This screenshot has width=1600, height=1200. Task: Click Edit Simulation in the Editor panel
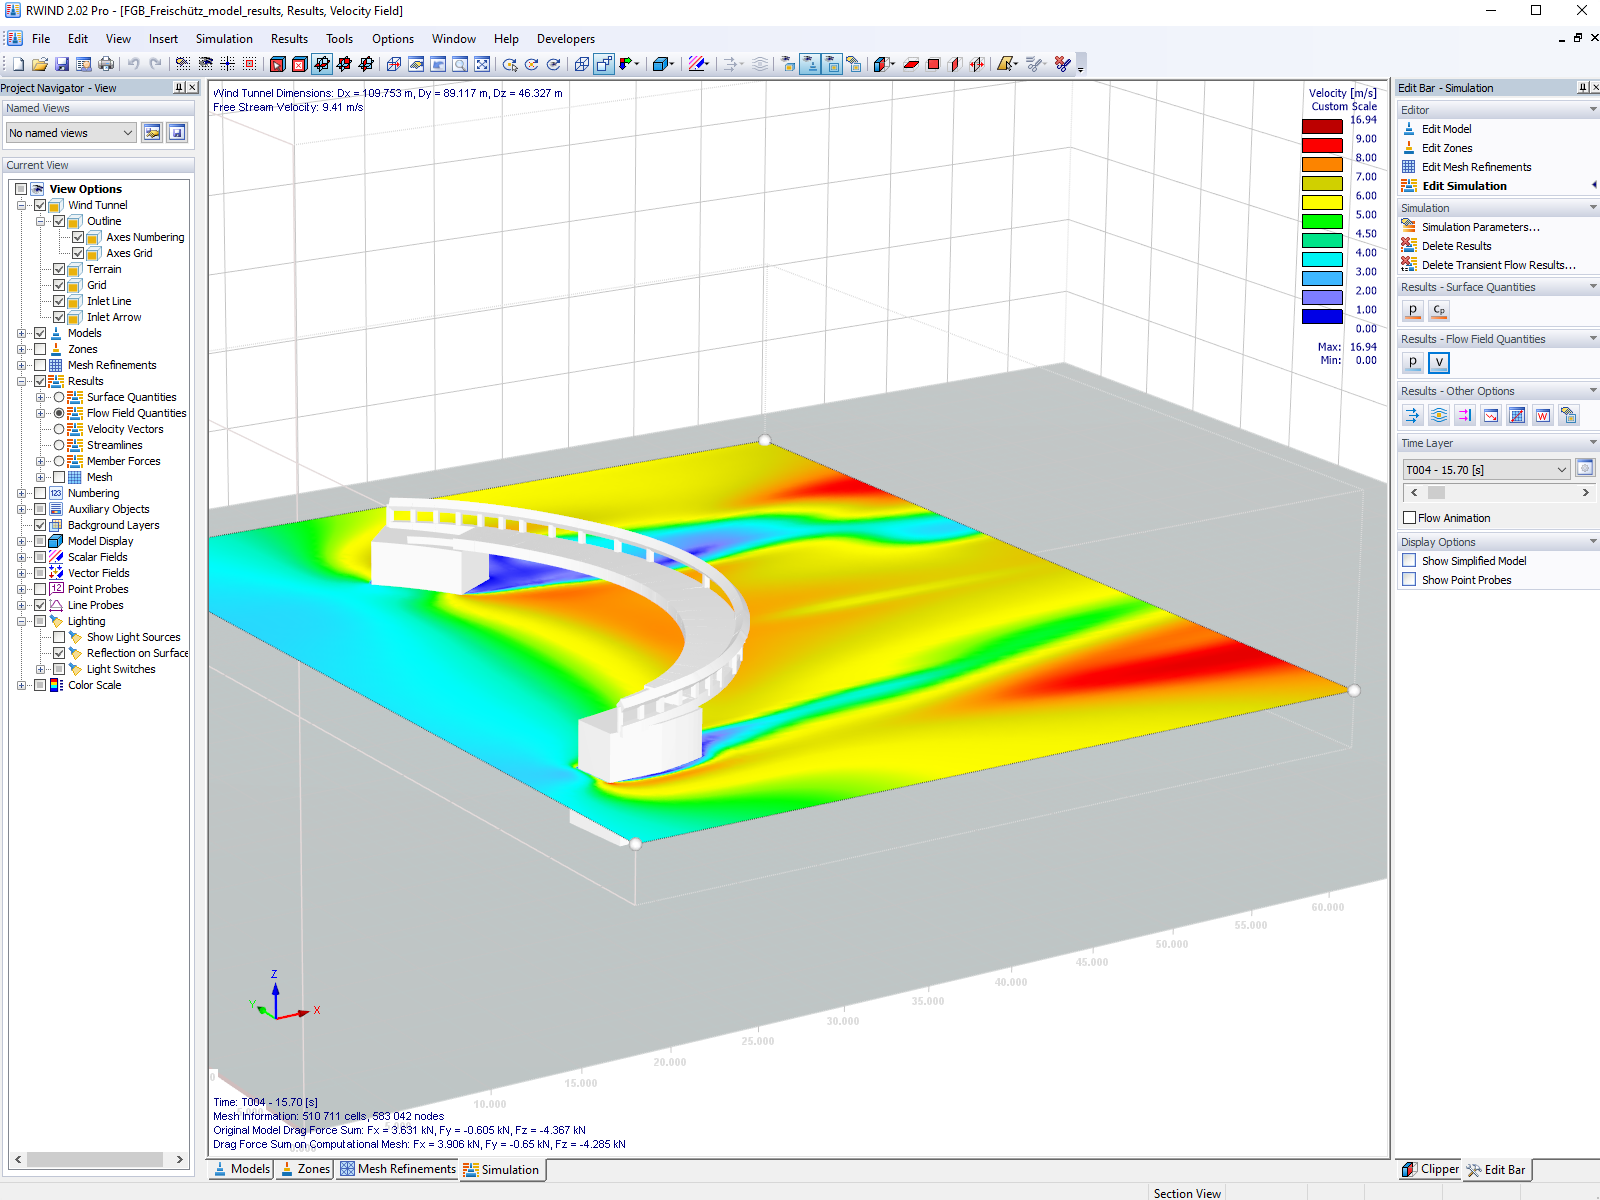tap(1464, 185)
